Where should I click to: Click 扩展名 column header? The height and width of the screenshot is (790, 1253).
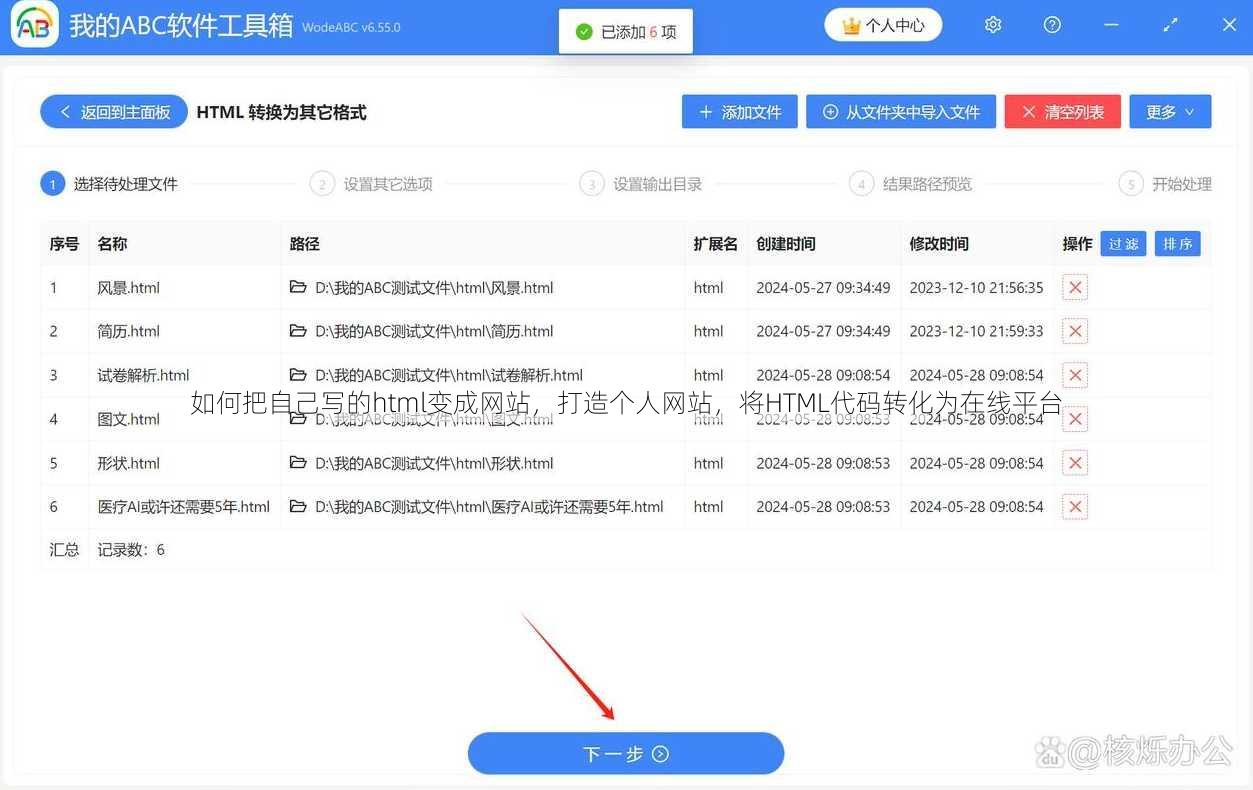(x=716, y=244)
